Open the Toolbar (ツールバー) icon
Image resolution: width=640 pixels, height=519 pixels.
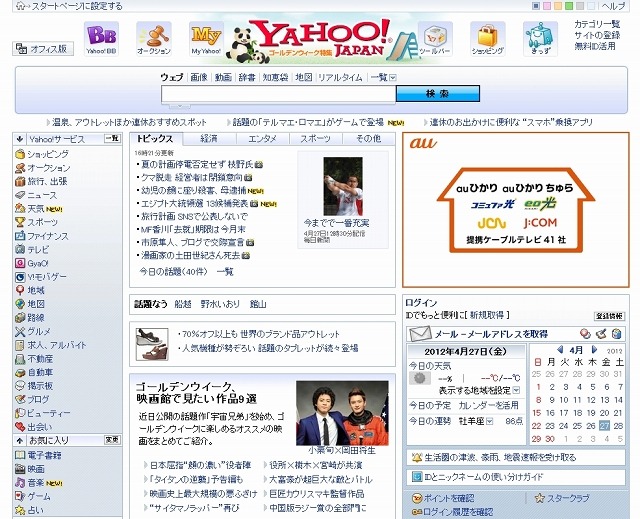pyautogui.click(x=435, y=39)
